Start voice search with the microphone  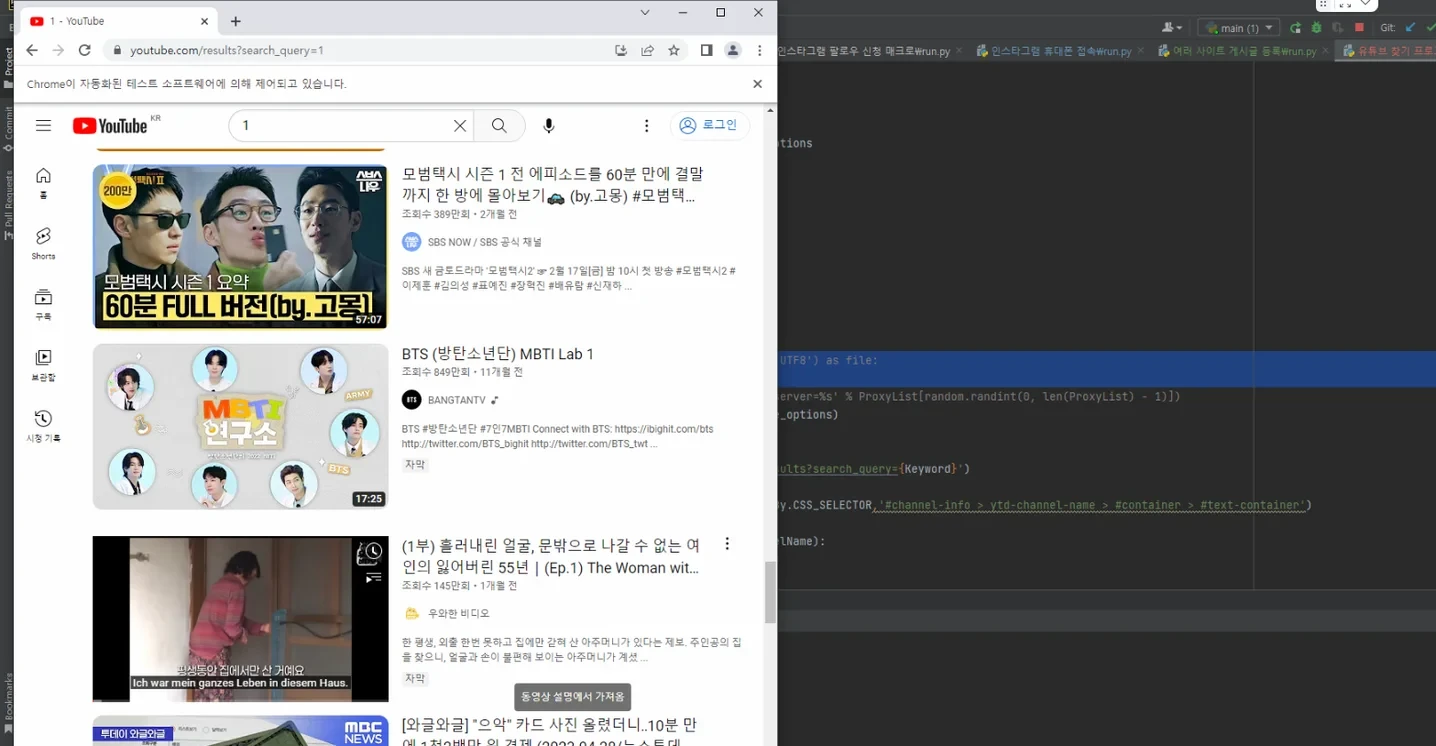click(548, 125)
